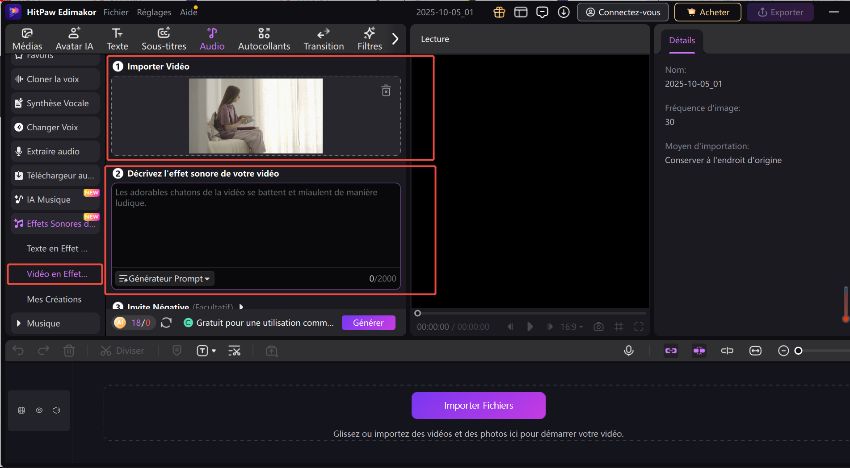Open the 16:9 aspect ratio dropdown
The height and width of the screenshot is (468, 850).
[572, 326]
